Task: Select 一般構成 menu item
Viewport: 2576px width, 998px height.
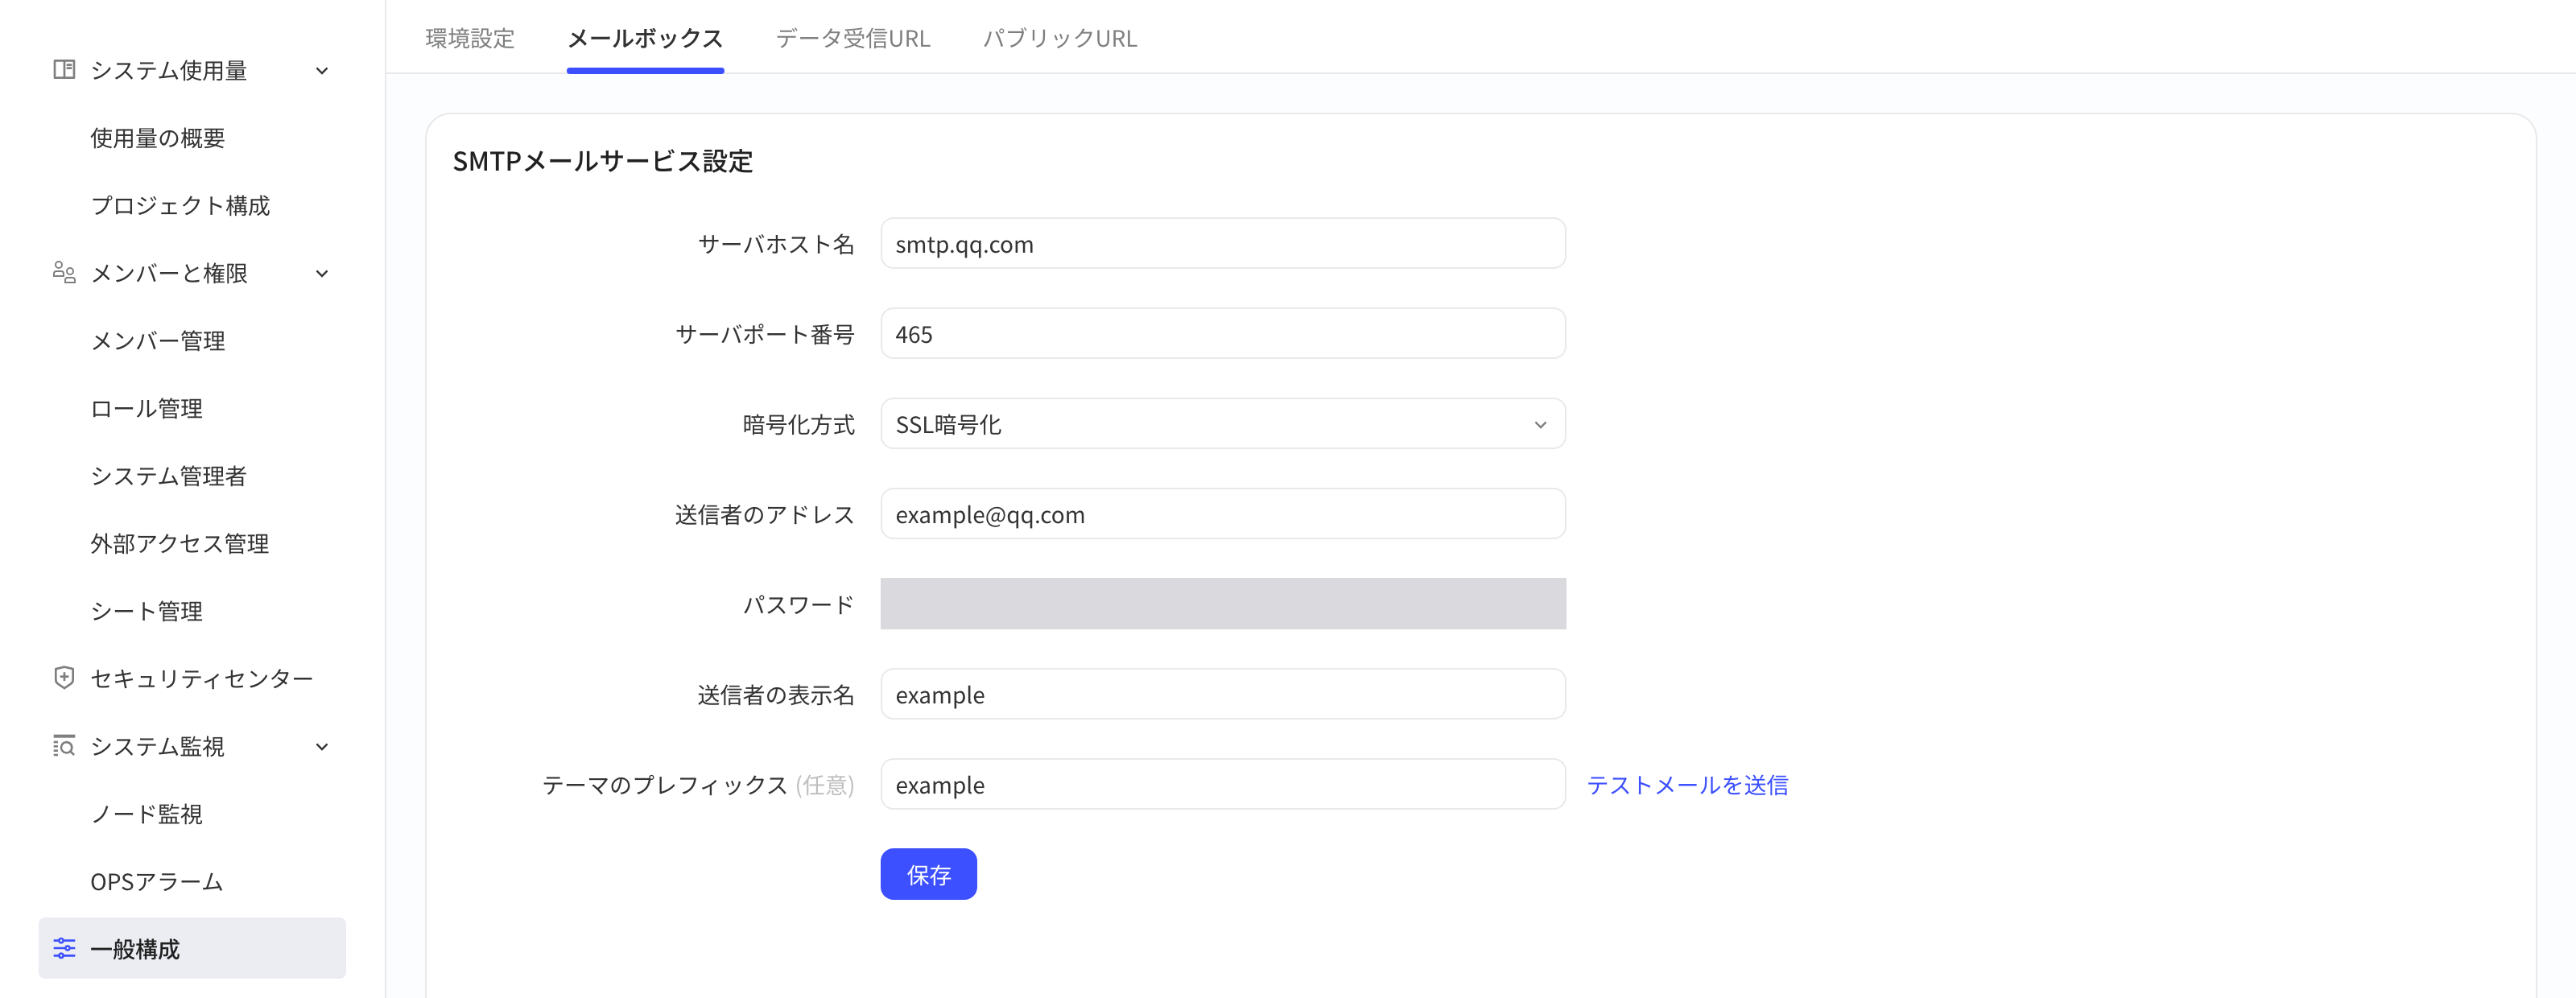Action: pyautogui.click(x=192, y=948)
